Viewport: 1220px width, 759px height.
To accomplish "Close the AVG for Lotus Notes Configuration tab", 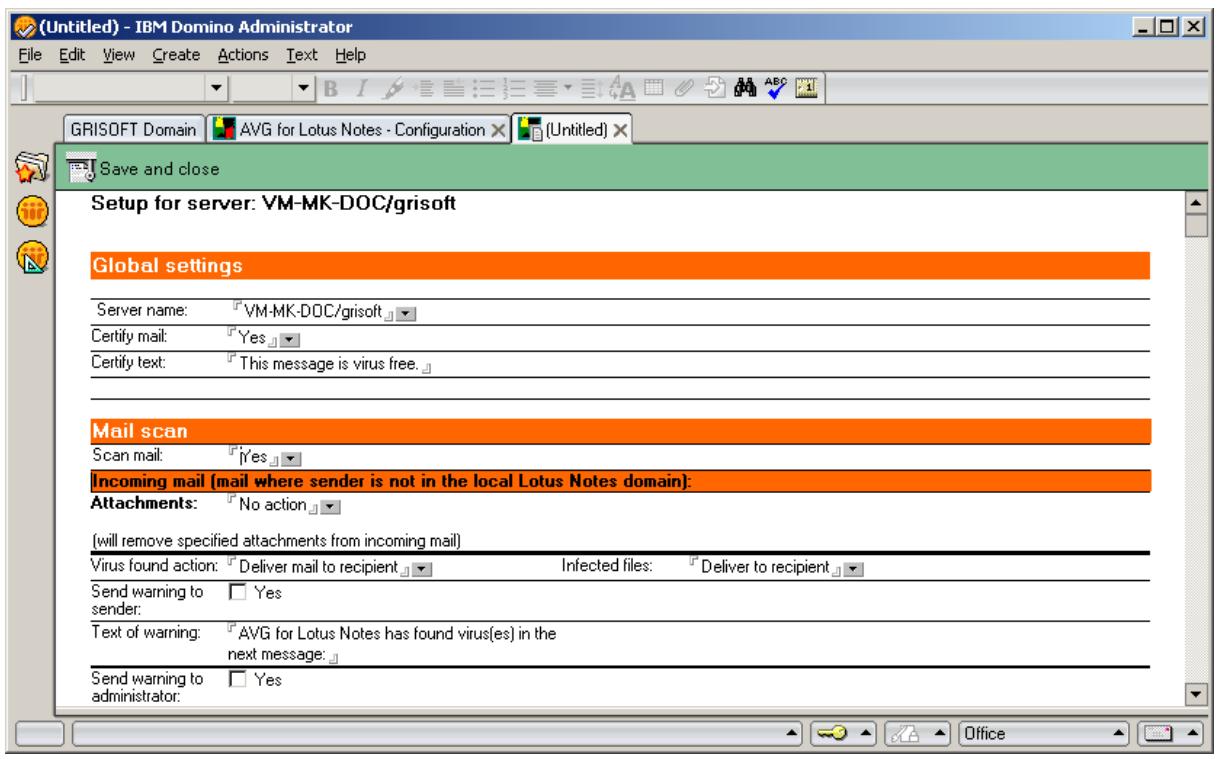I will pos(499,131).
